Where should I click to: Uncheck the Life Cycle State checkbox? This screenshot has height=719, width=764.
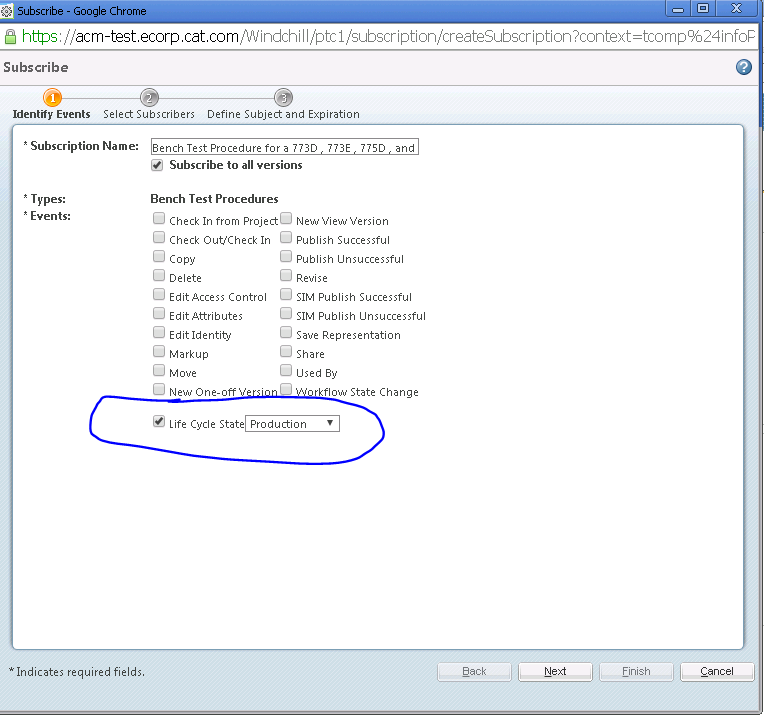pyautogui.click(x=159, y=422)
